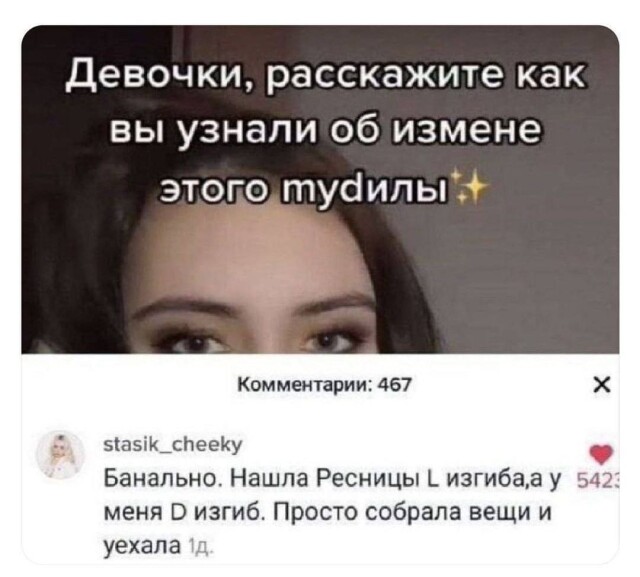Tap the gray wall background in the video
The width and height of the screenshot is (640, 577).
point(531,265)
